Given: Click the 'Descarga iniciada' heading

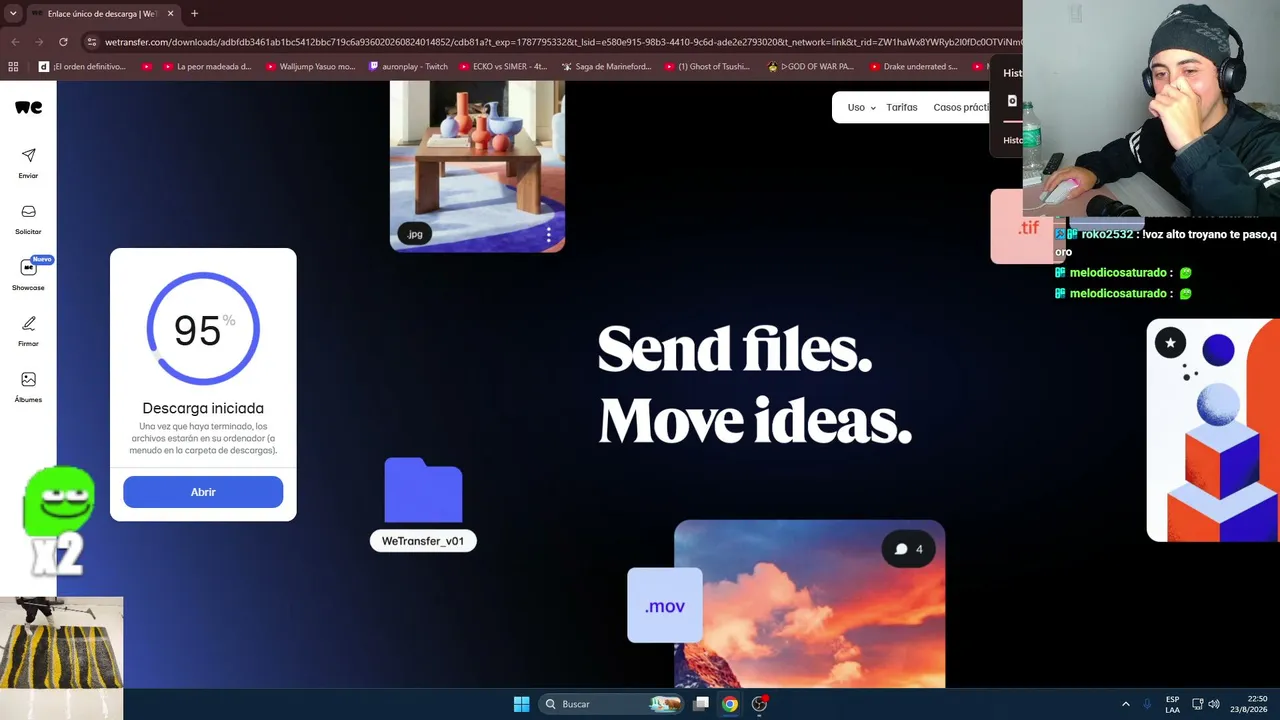Looking at the screenshot, I should click(203, 408).
